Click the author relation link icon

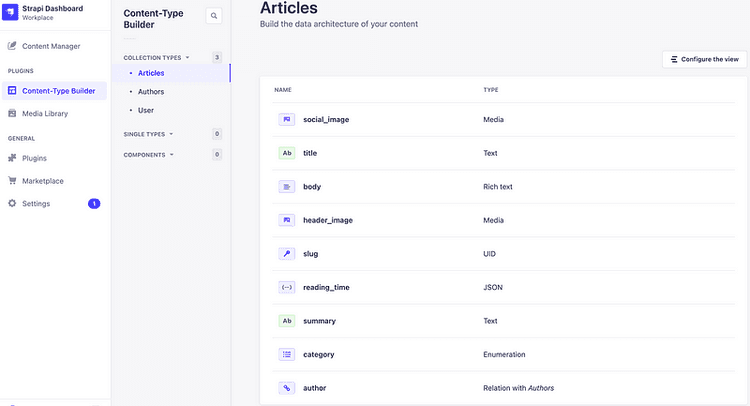click(x=286, y=387)
